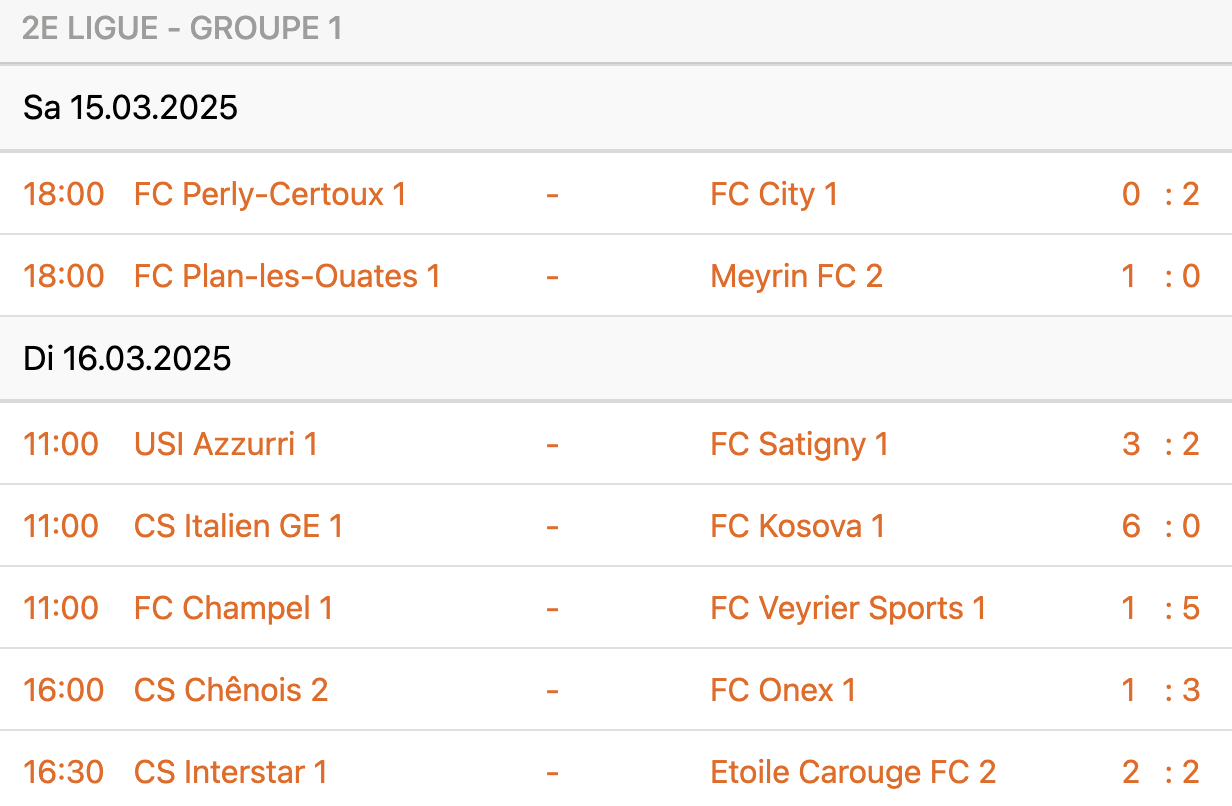The width and height of the screenshot is (1232, 806).
Task: Click CS Interstar 1 team name
Action: (x=231, y=772)
